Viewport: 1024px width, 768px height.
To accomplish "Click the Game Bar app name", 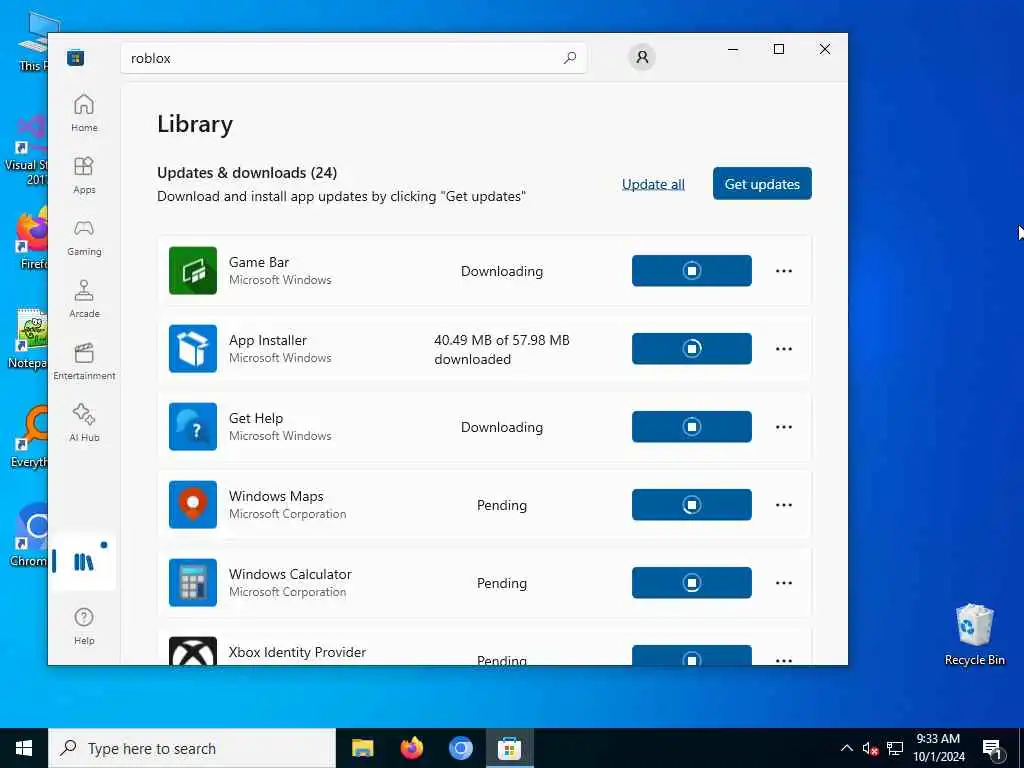I will [x=259, y=262].
